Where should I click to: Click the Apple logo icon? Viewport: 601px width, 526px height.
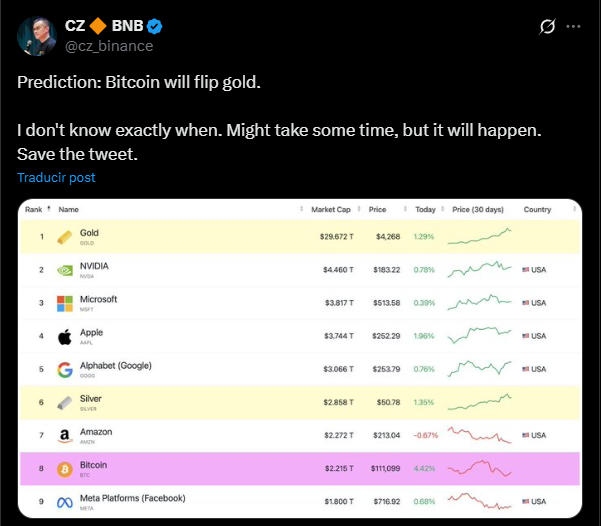tap(65, 336)
